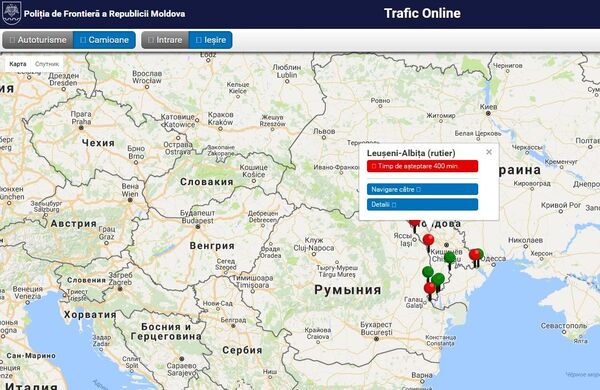Toggle the Camioane trucks filter
The width and height of the screenshot is (600, 390).
click(104, 40)
